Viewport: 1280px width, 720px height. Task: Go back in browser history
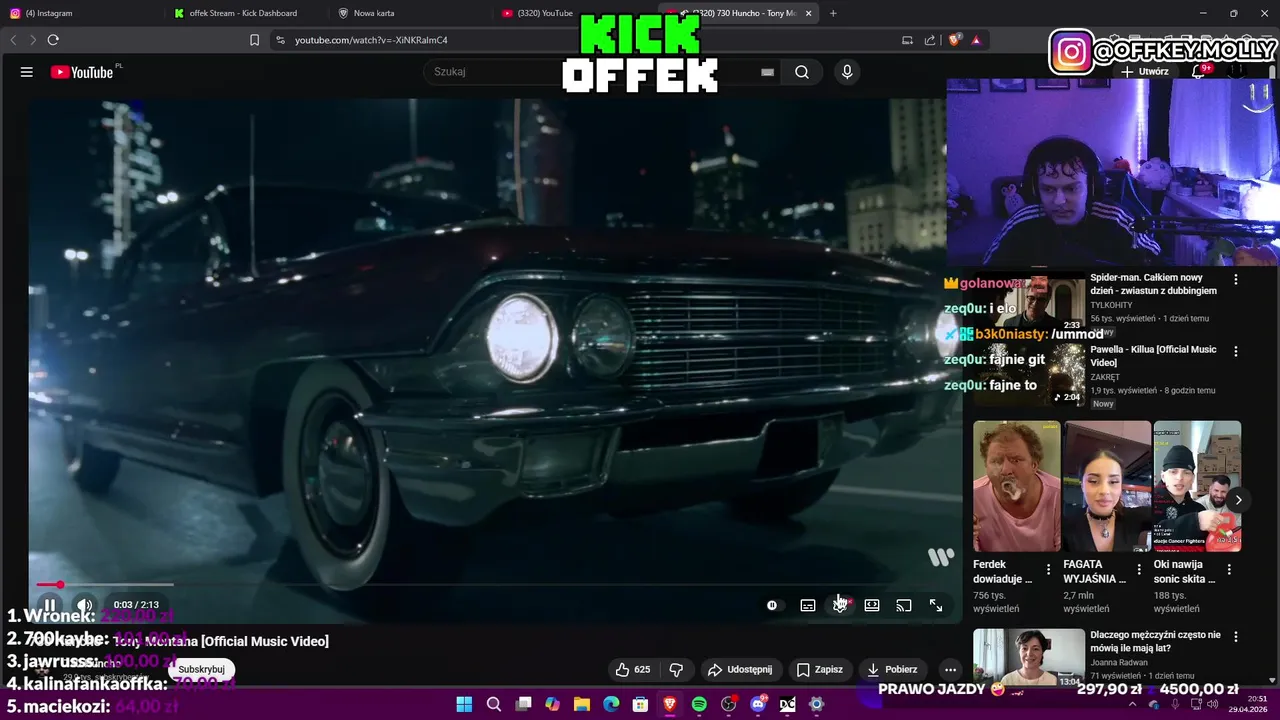point(13,40)
